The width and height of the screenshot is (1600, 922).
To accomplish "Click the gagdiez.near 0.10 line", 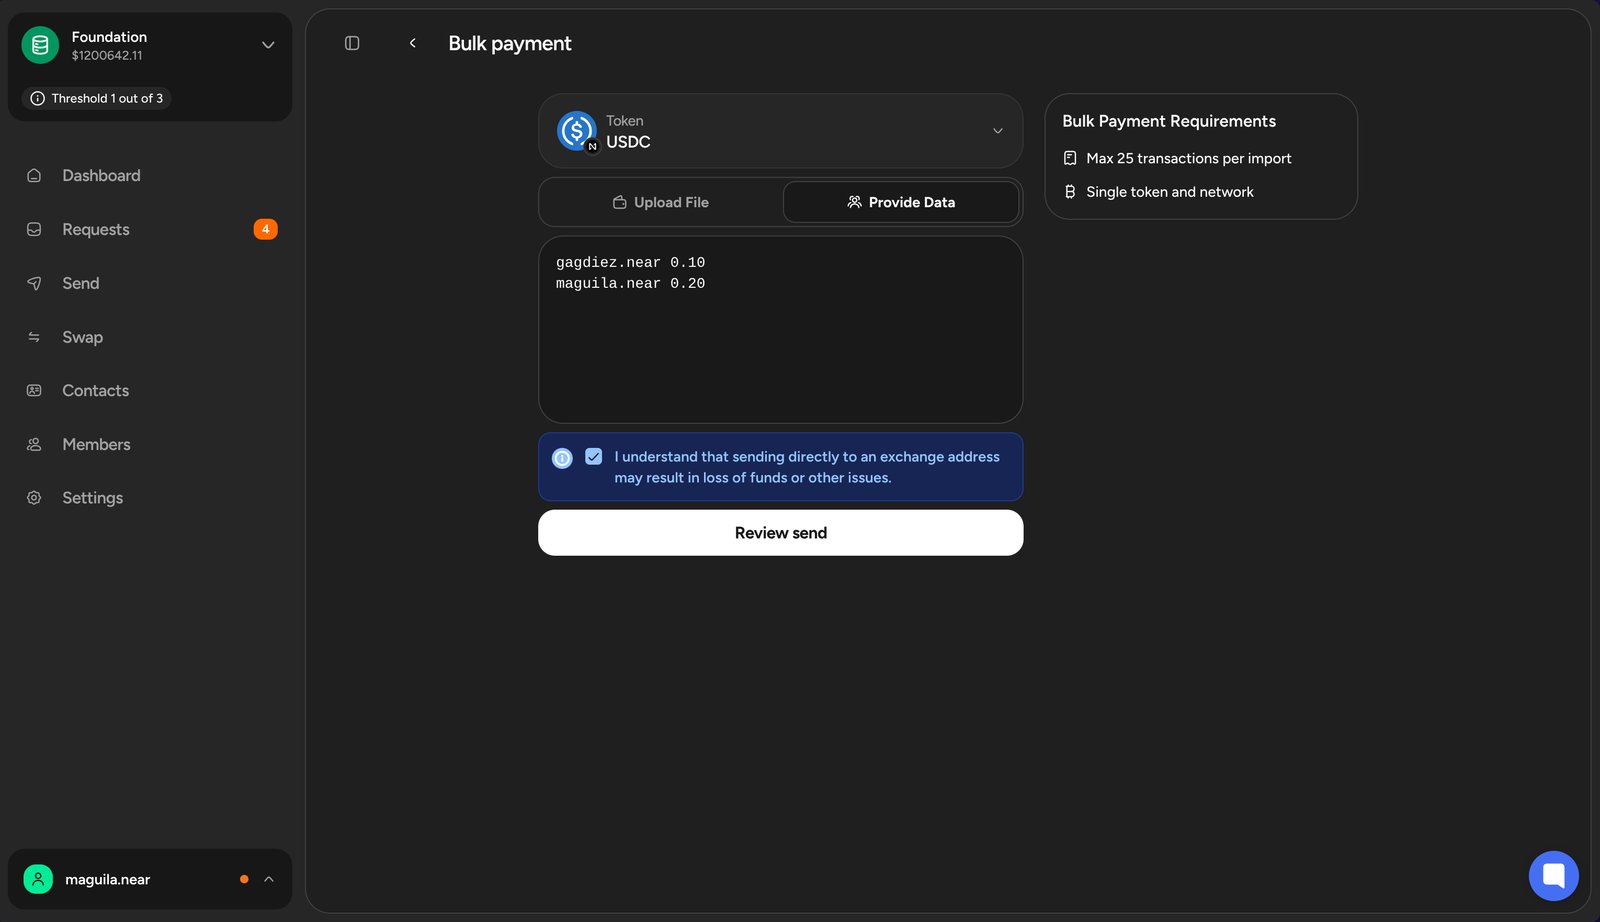I will click(x=630, y=263).
